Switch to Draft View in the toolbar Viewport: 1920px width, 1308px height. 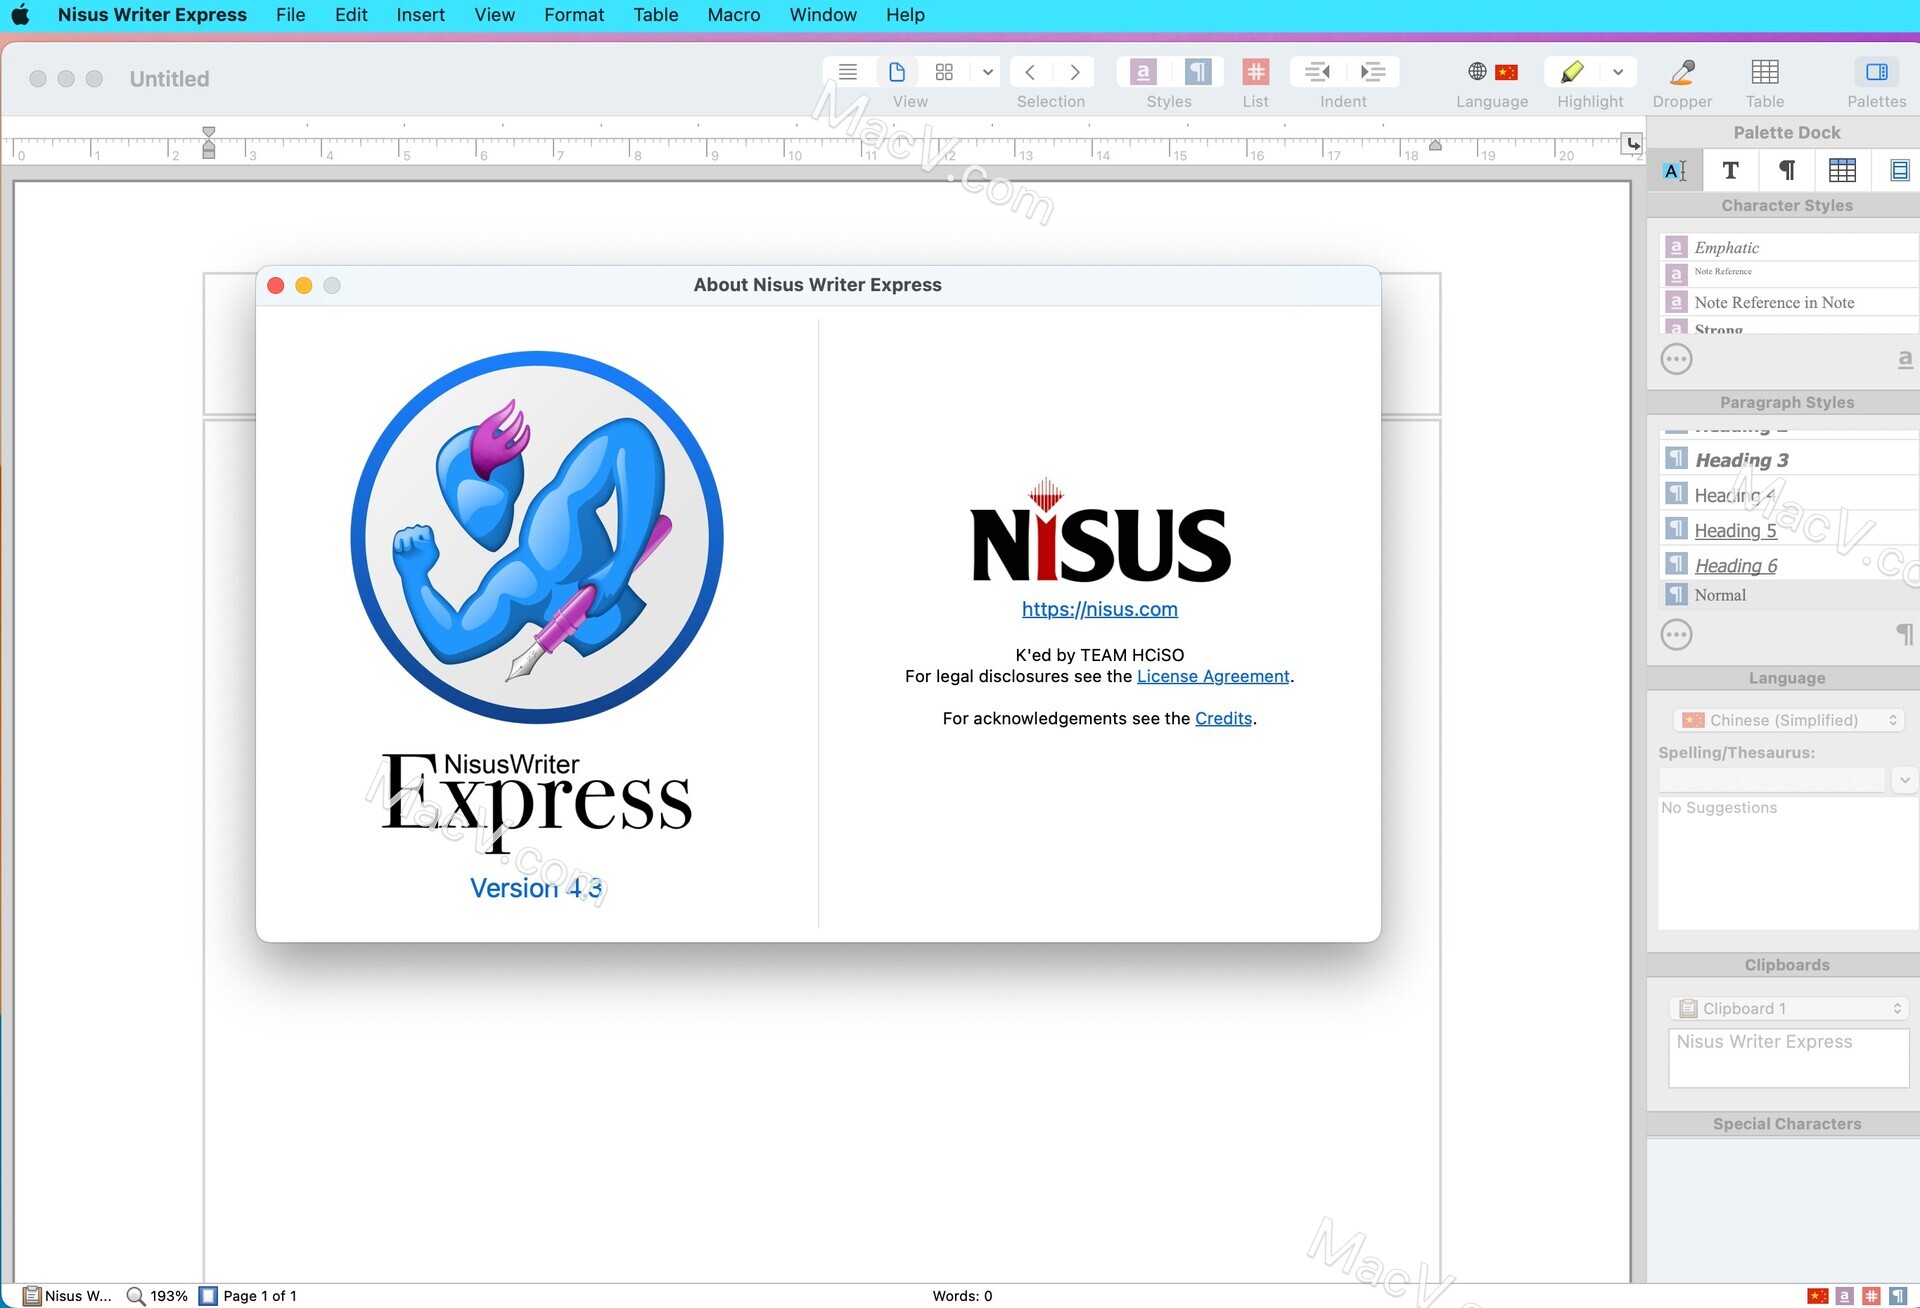pos(848,72)
